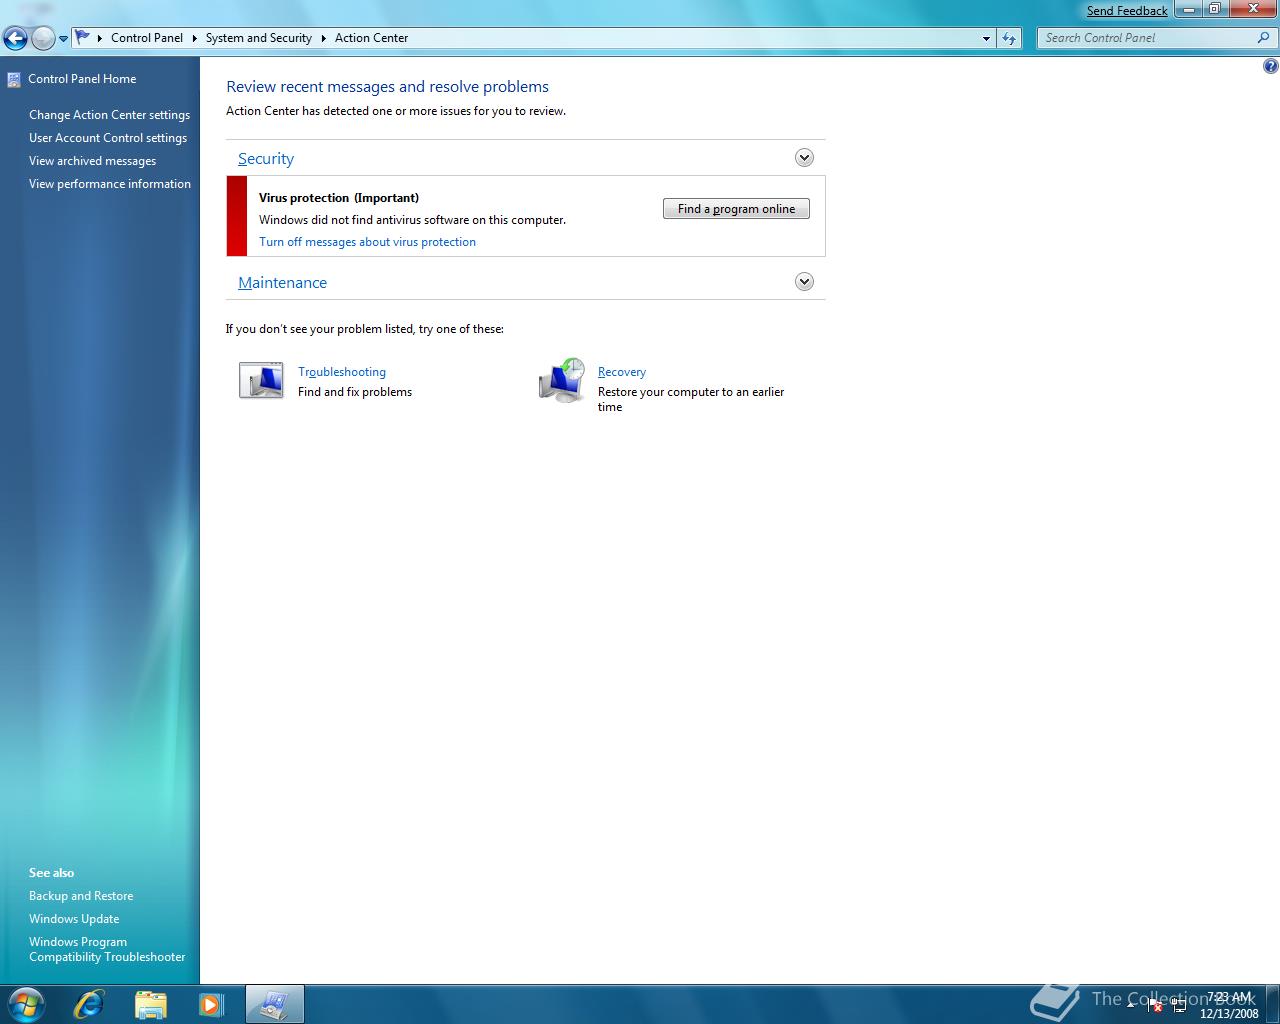The width and height of the screenshot is (1280, 1024).
Task: Collapse the Security section chevron
Action: point(804,158)
